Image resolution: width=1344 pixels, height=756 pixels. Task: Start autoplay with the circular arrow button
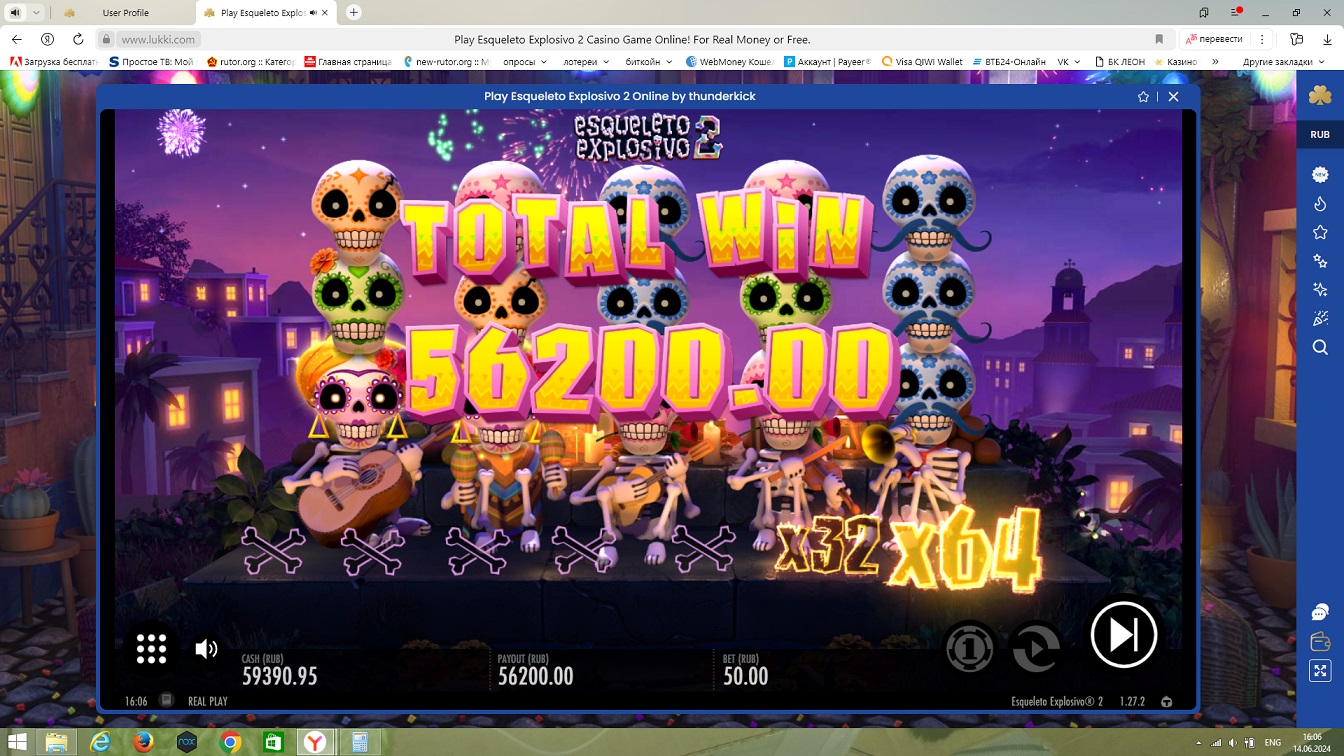[x=1036, y=648]
